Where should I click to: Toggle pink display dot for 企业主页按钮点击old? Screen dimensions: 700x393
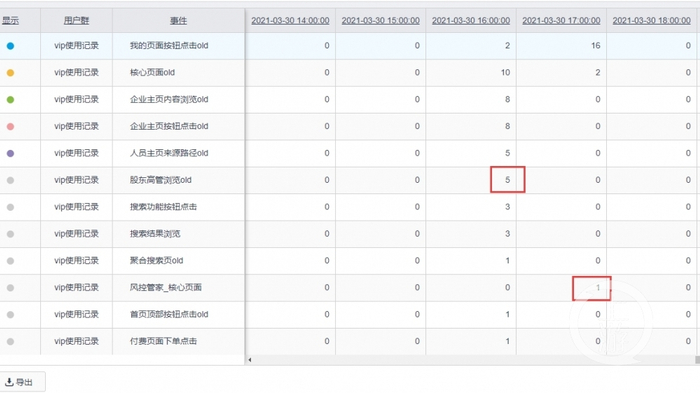(10, 126)
